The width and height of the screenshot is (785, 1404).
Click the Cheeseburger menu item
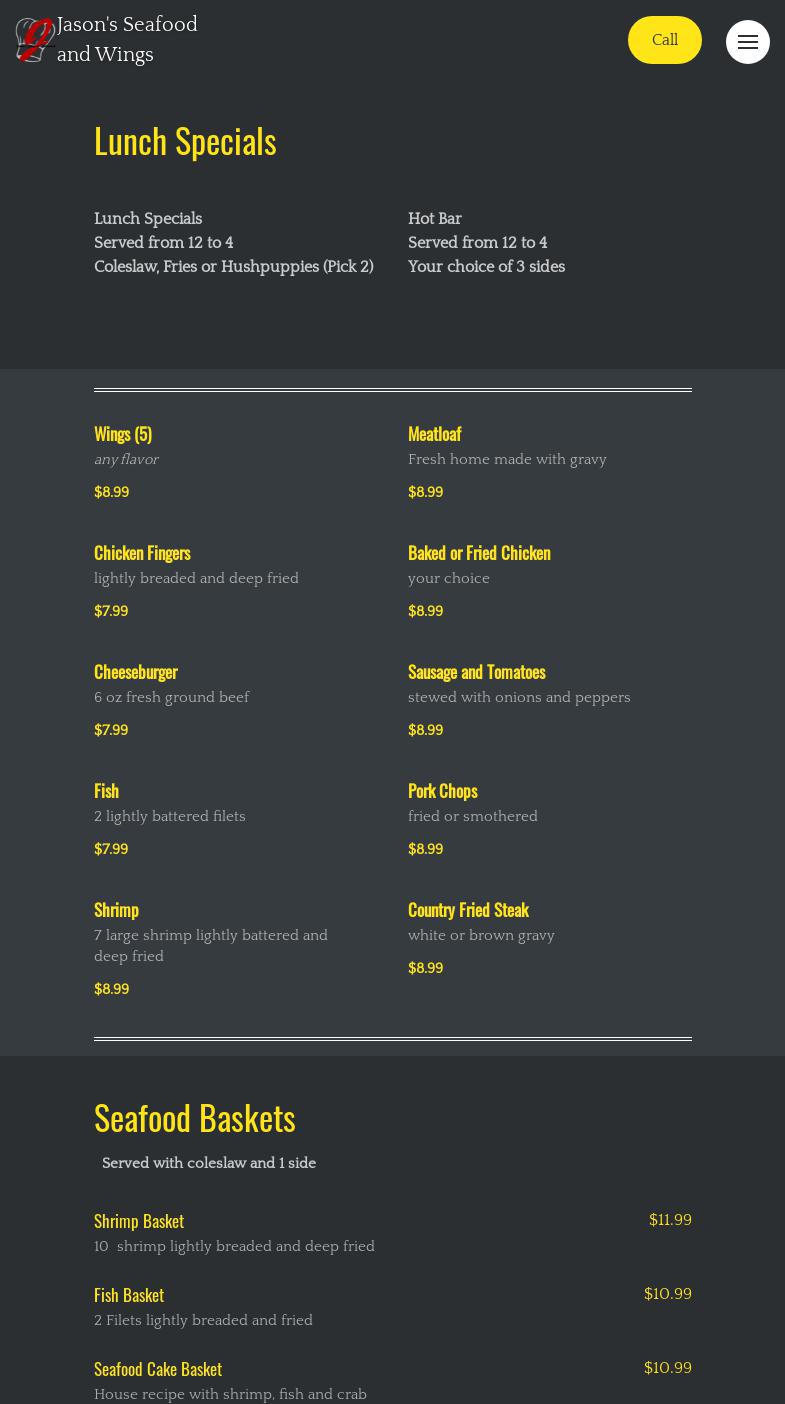[x=135, y=672]
